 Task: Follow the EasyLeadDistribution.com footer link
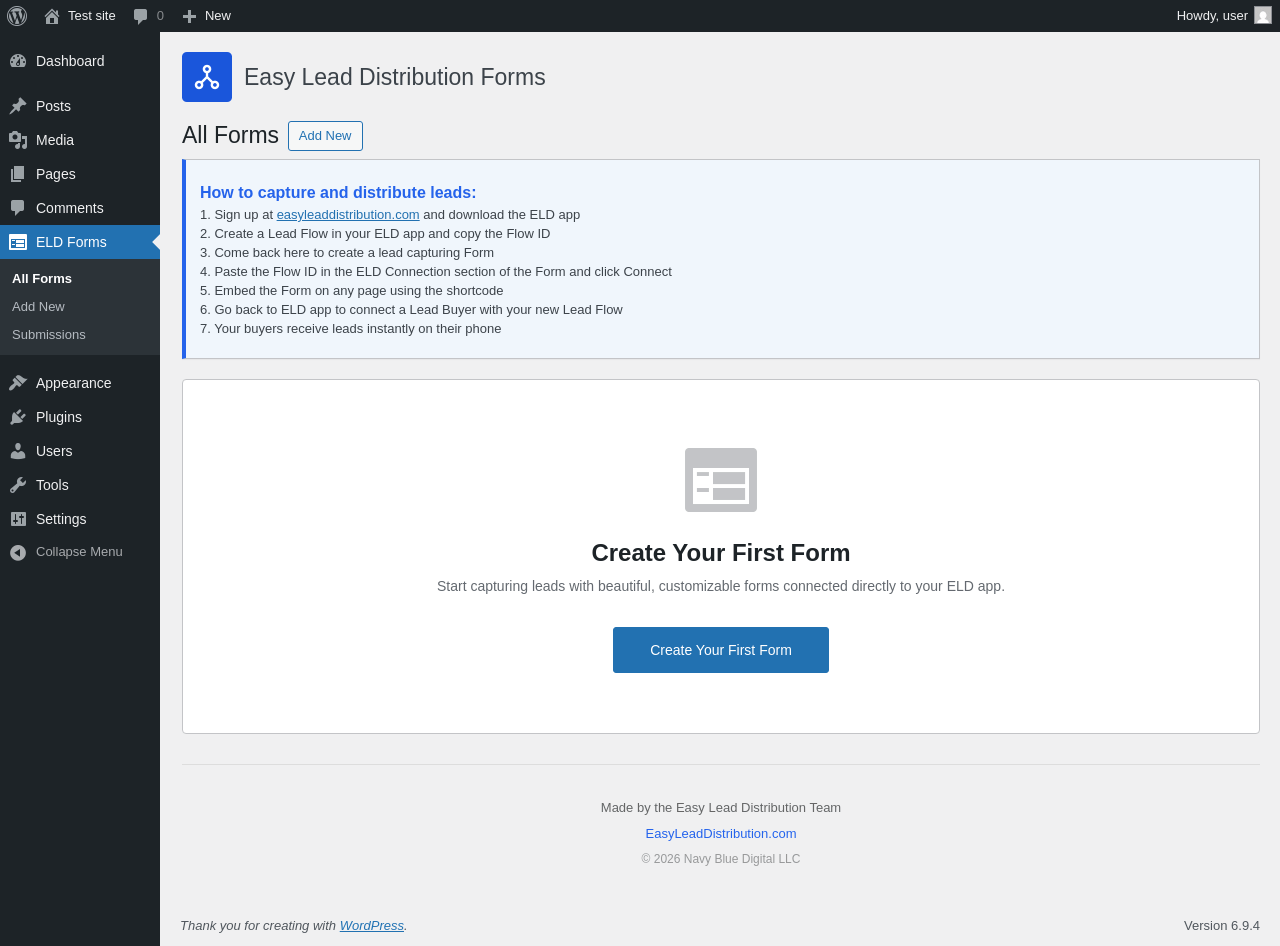click(x=721, y=833)
